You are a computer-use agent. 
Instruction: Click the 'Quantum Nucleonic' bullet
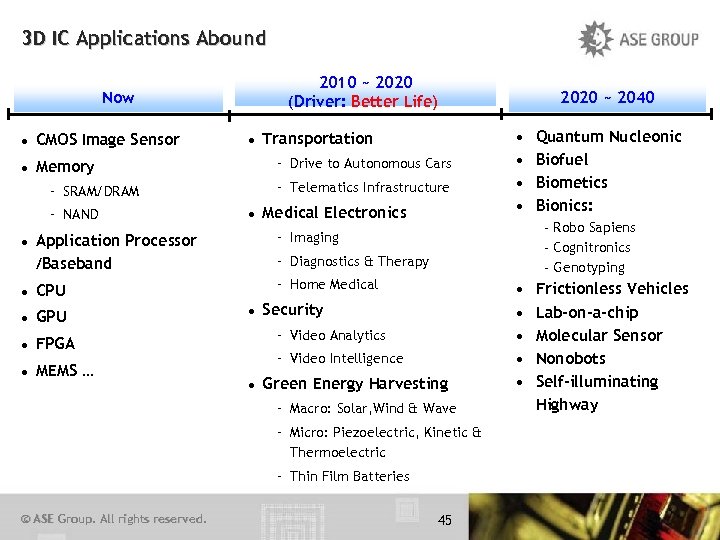tap(608, 137)
